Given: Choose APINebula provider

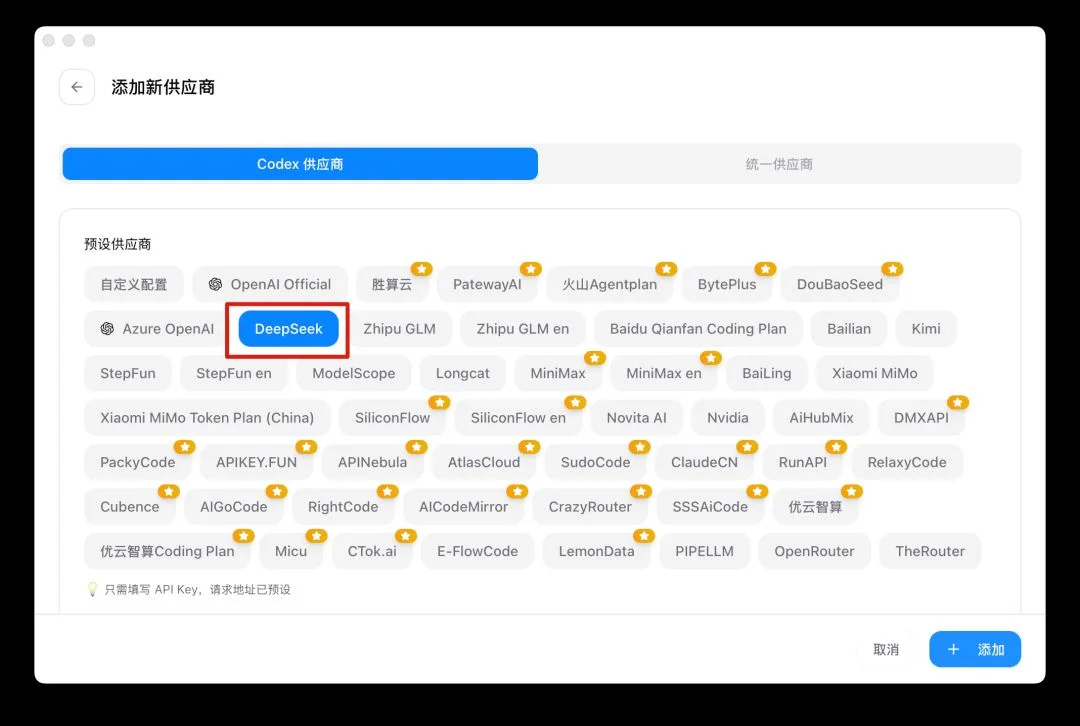Looking at the screenshot, I should 372,462.
